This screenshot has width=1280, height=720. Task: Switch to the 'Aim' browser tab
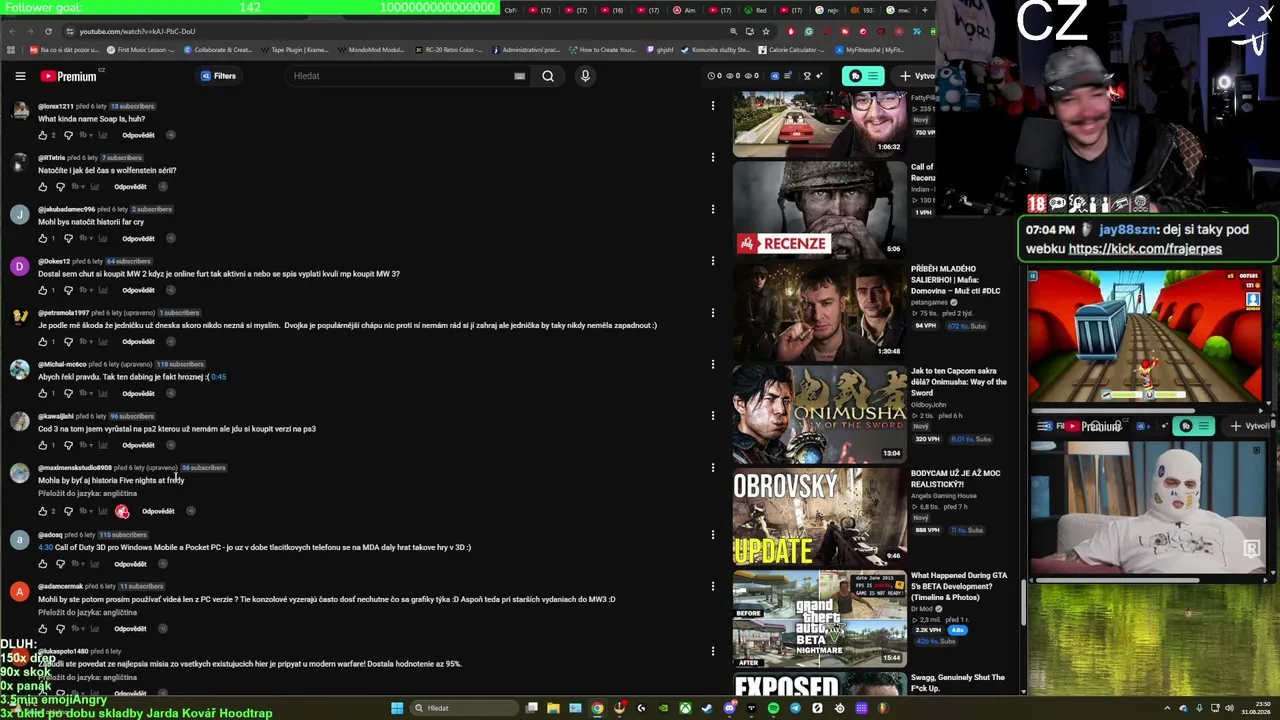[x=684, y=10]
